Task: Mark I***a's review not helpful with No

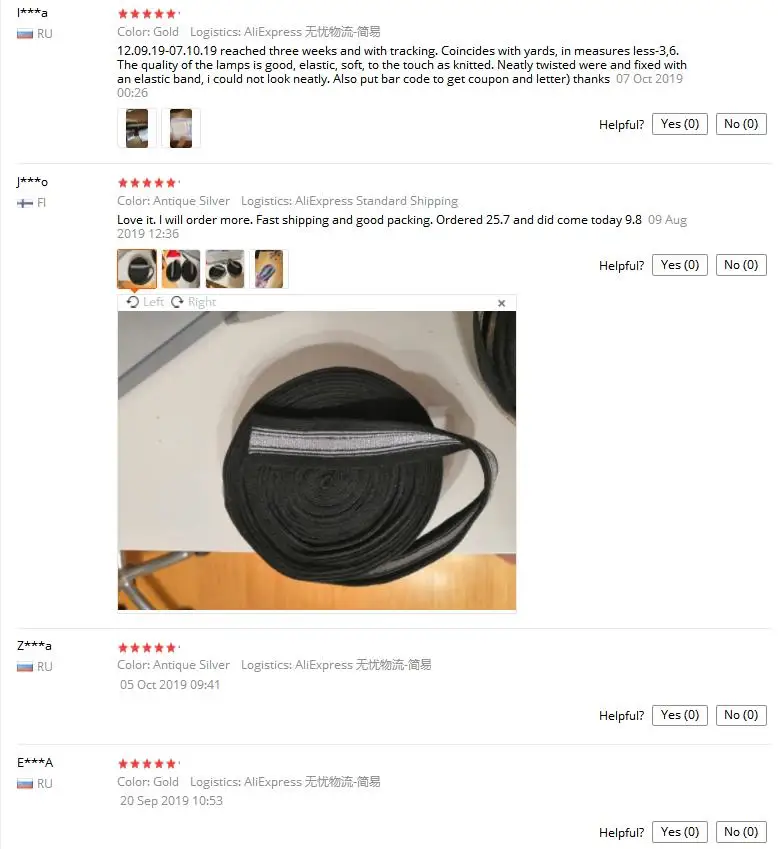Action: (741, 124)
